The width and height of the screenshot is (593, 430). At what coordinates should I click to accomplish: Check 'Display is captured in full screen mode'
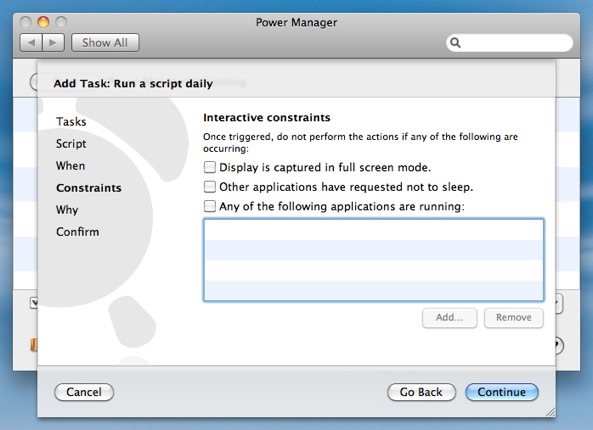210,167
